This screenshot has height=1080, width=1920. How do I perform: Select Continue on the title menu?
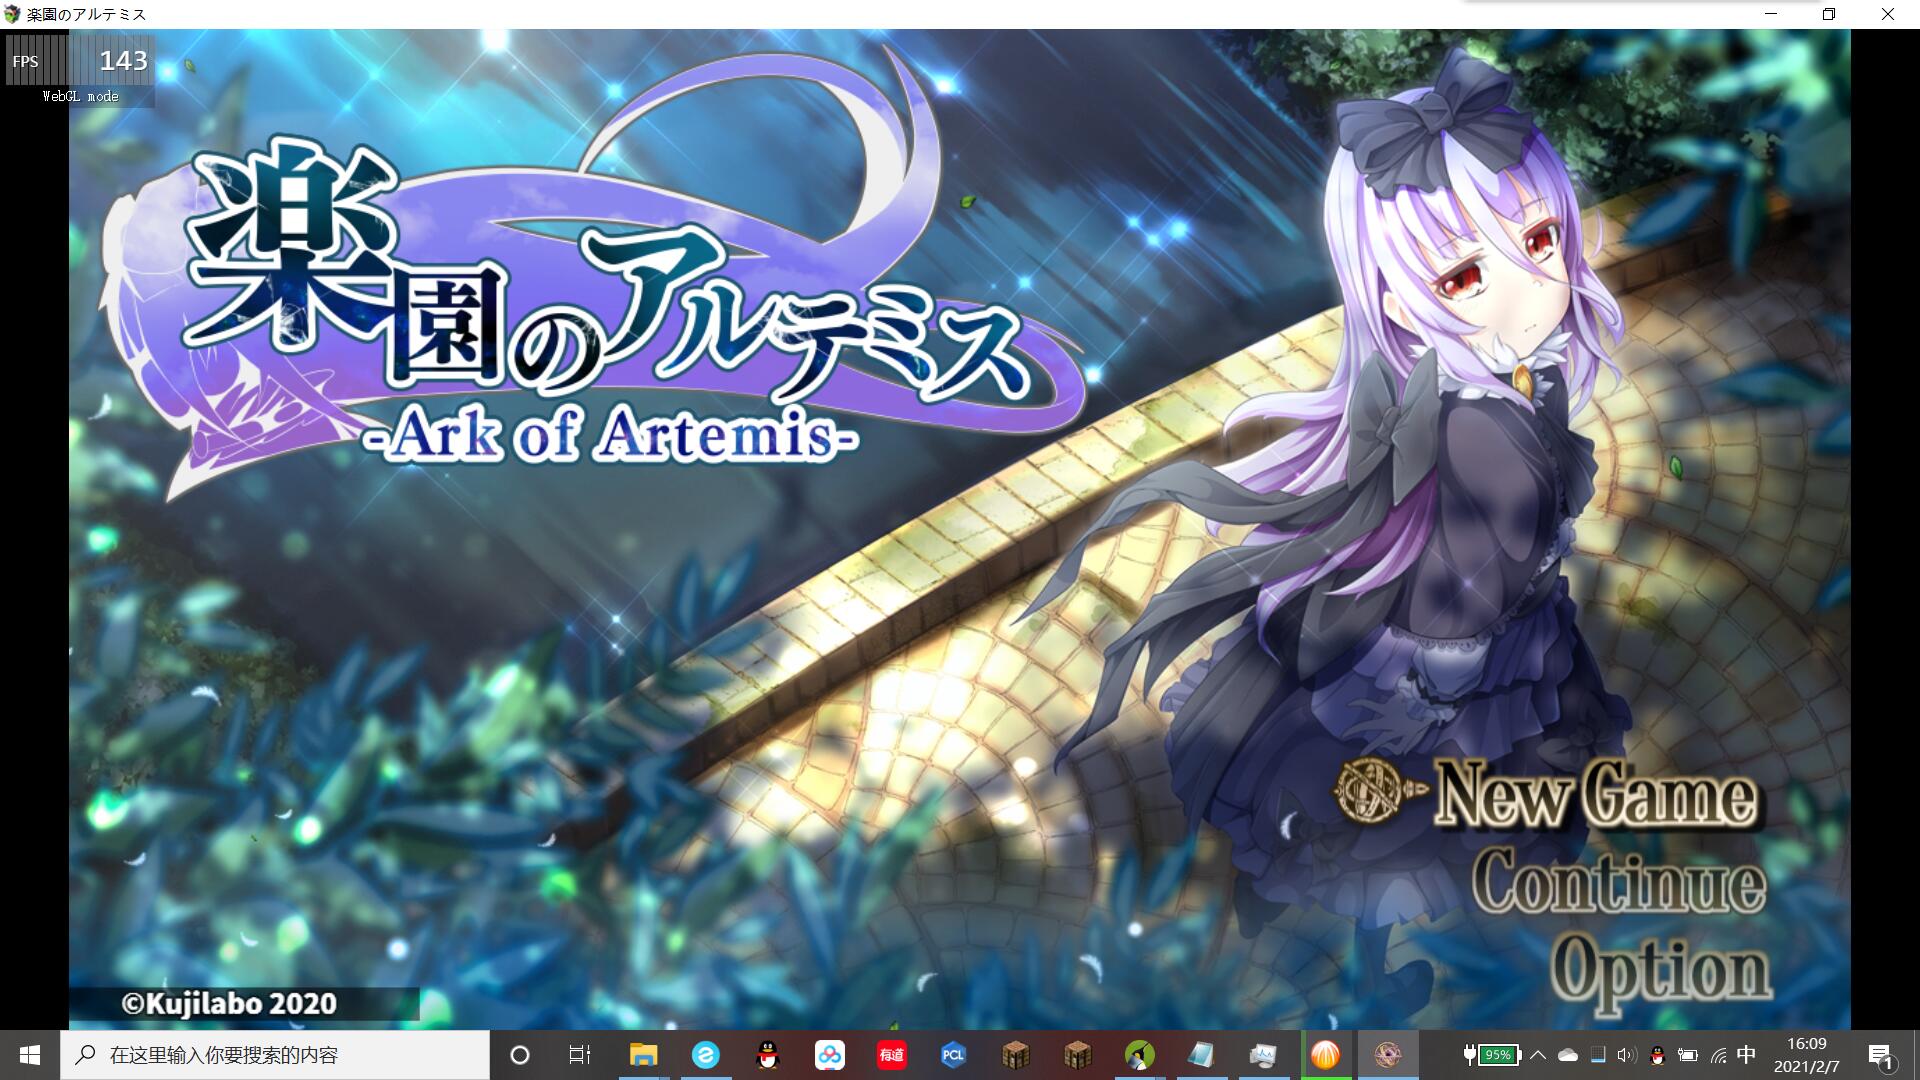[x=1618, y=882]
